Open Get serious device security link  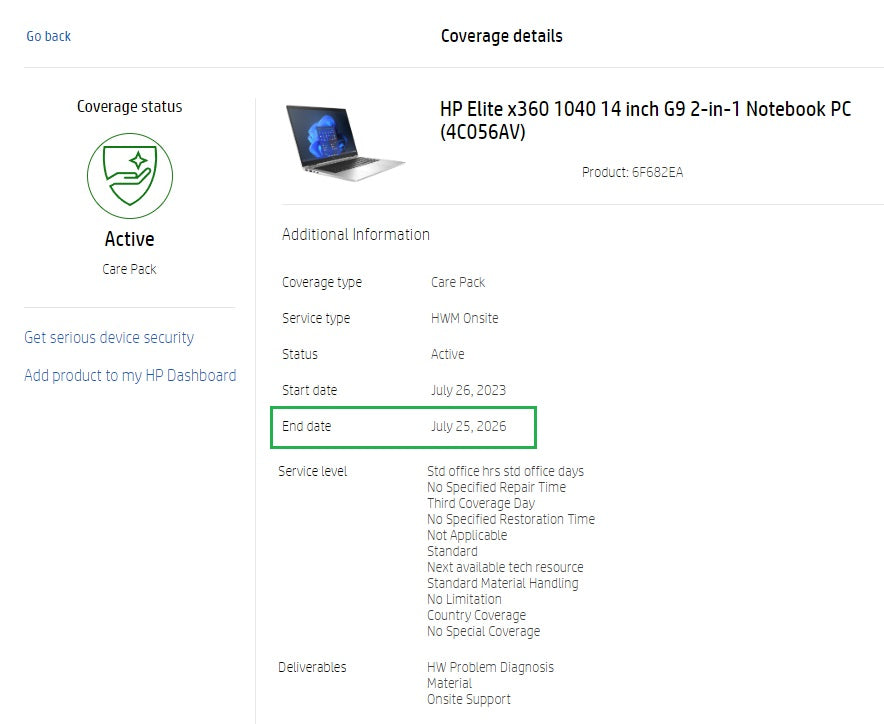(109, 337)
